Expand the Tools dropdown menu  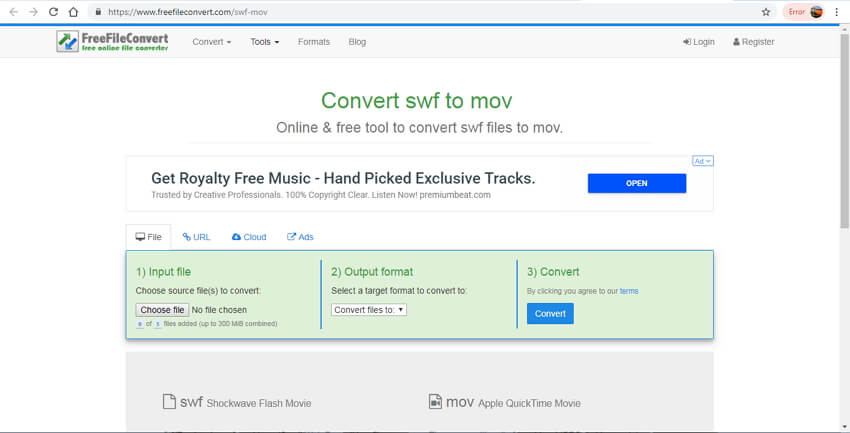[x=264, y=42]
